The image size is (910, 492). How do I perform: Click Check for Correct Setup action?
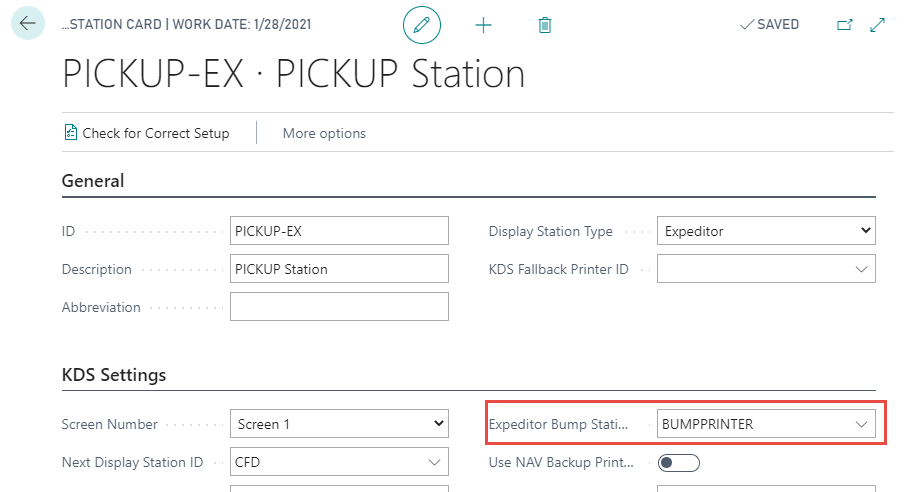pyautogui.click(x=156, y=133)
